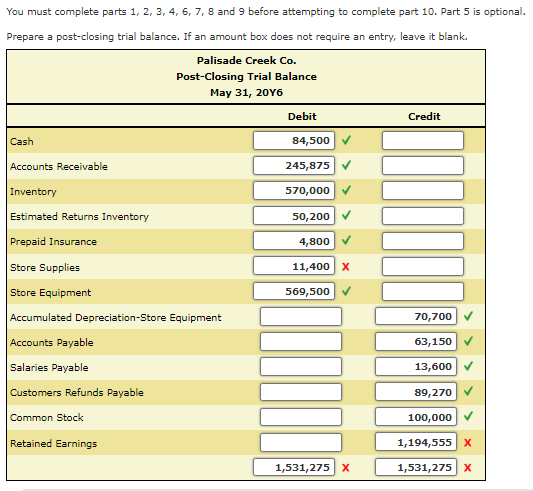The image size is (533, 491).
Task: Click the Retained Earnings credit field
Action: pyautogui.click(x=416, y=442)
